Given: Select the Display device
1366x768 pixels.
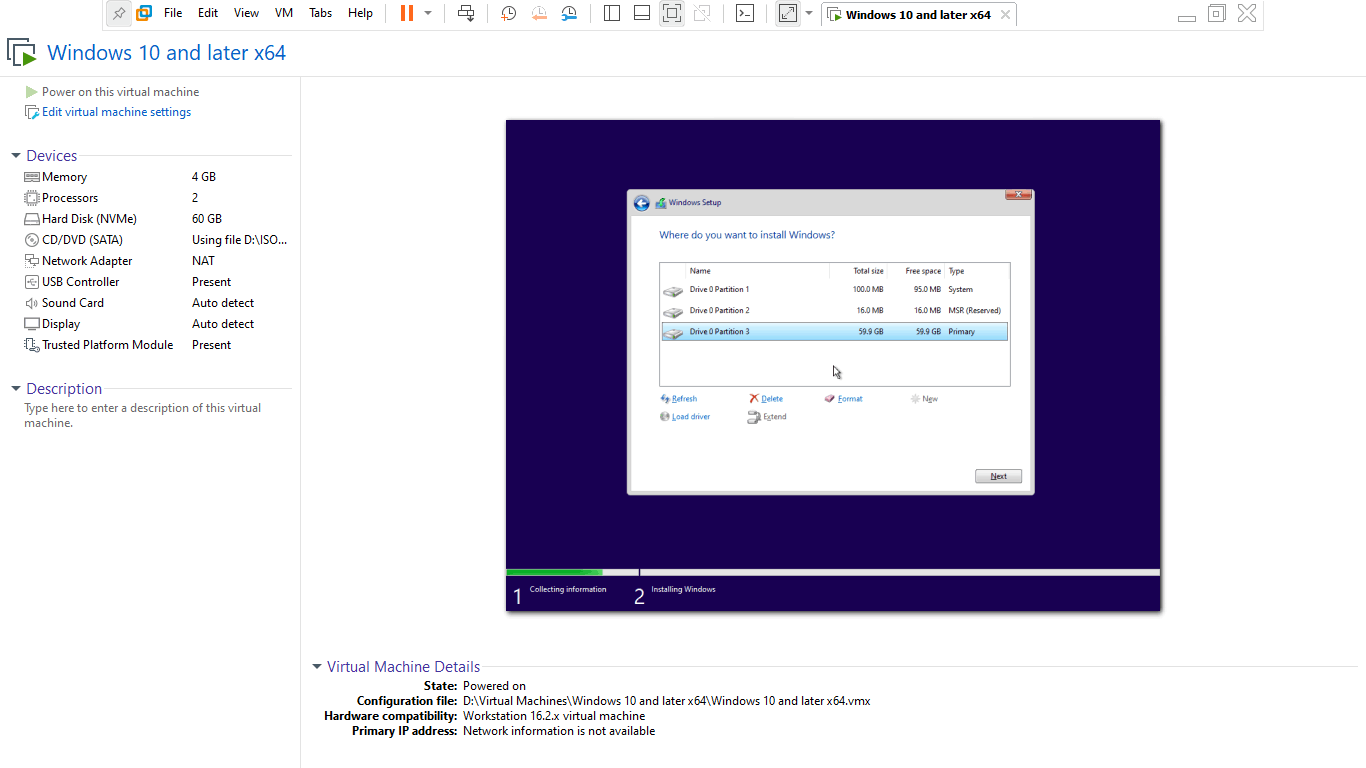Looking at the screenshot, I should pos(158,324).
